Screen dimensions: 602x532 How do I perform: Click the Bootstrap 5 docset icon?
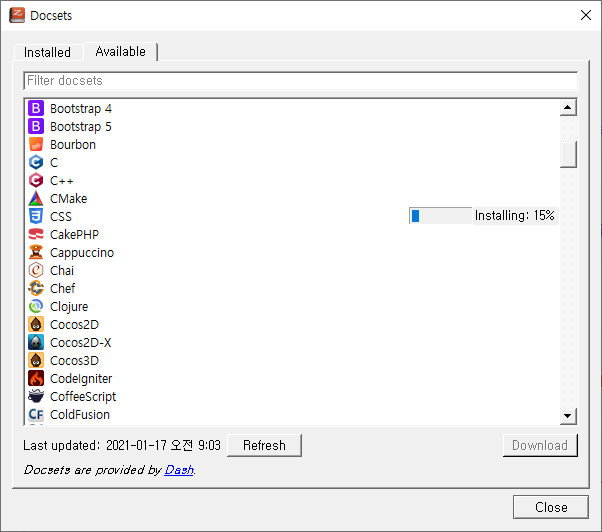(x=36, y=126)
